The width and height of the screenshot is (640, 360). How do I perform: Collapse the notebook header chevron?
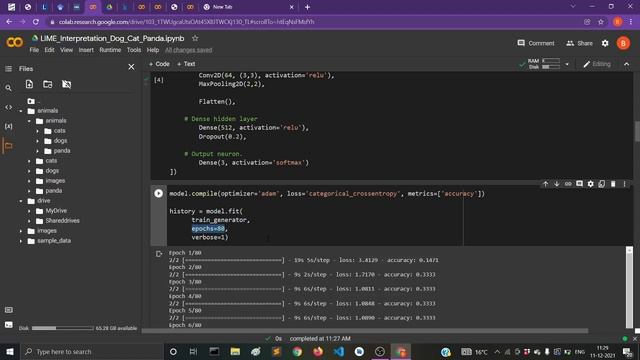pos(627,64)
